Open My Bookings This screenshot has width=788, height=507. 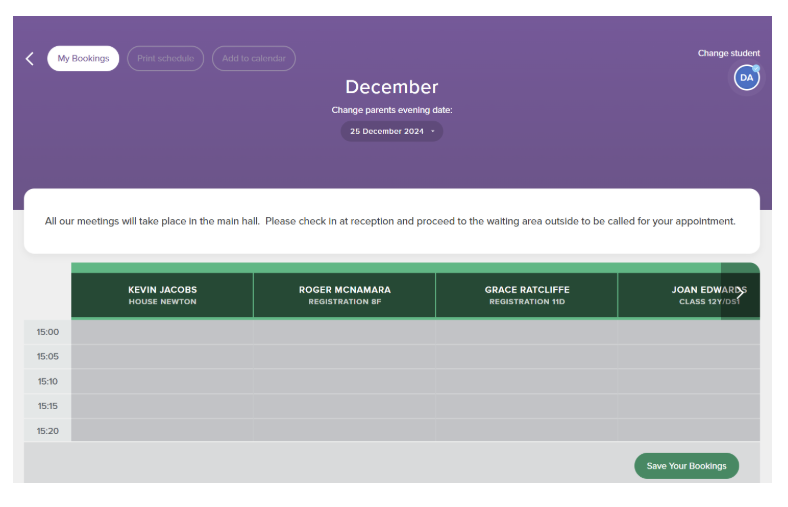click(x=83, y=59)
